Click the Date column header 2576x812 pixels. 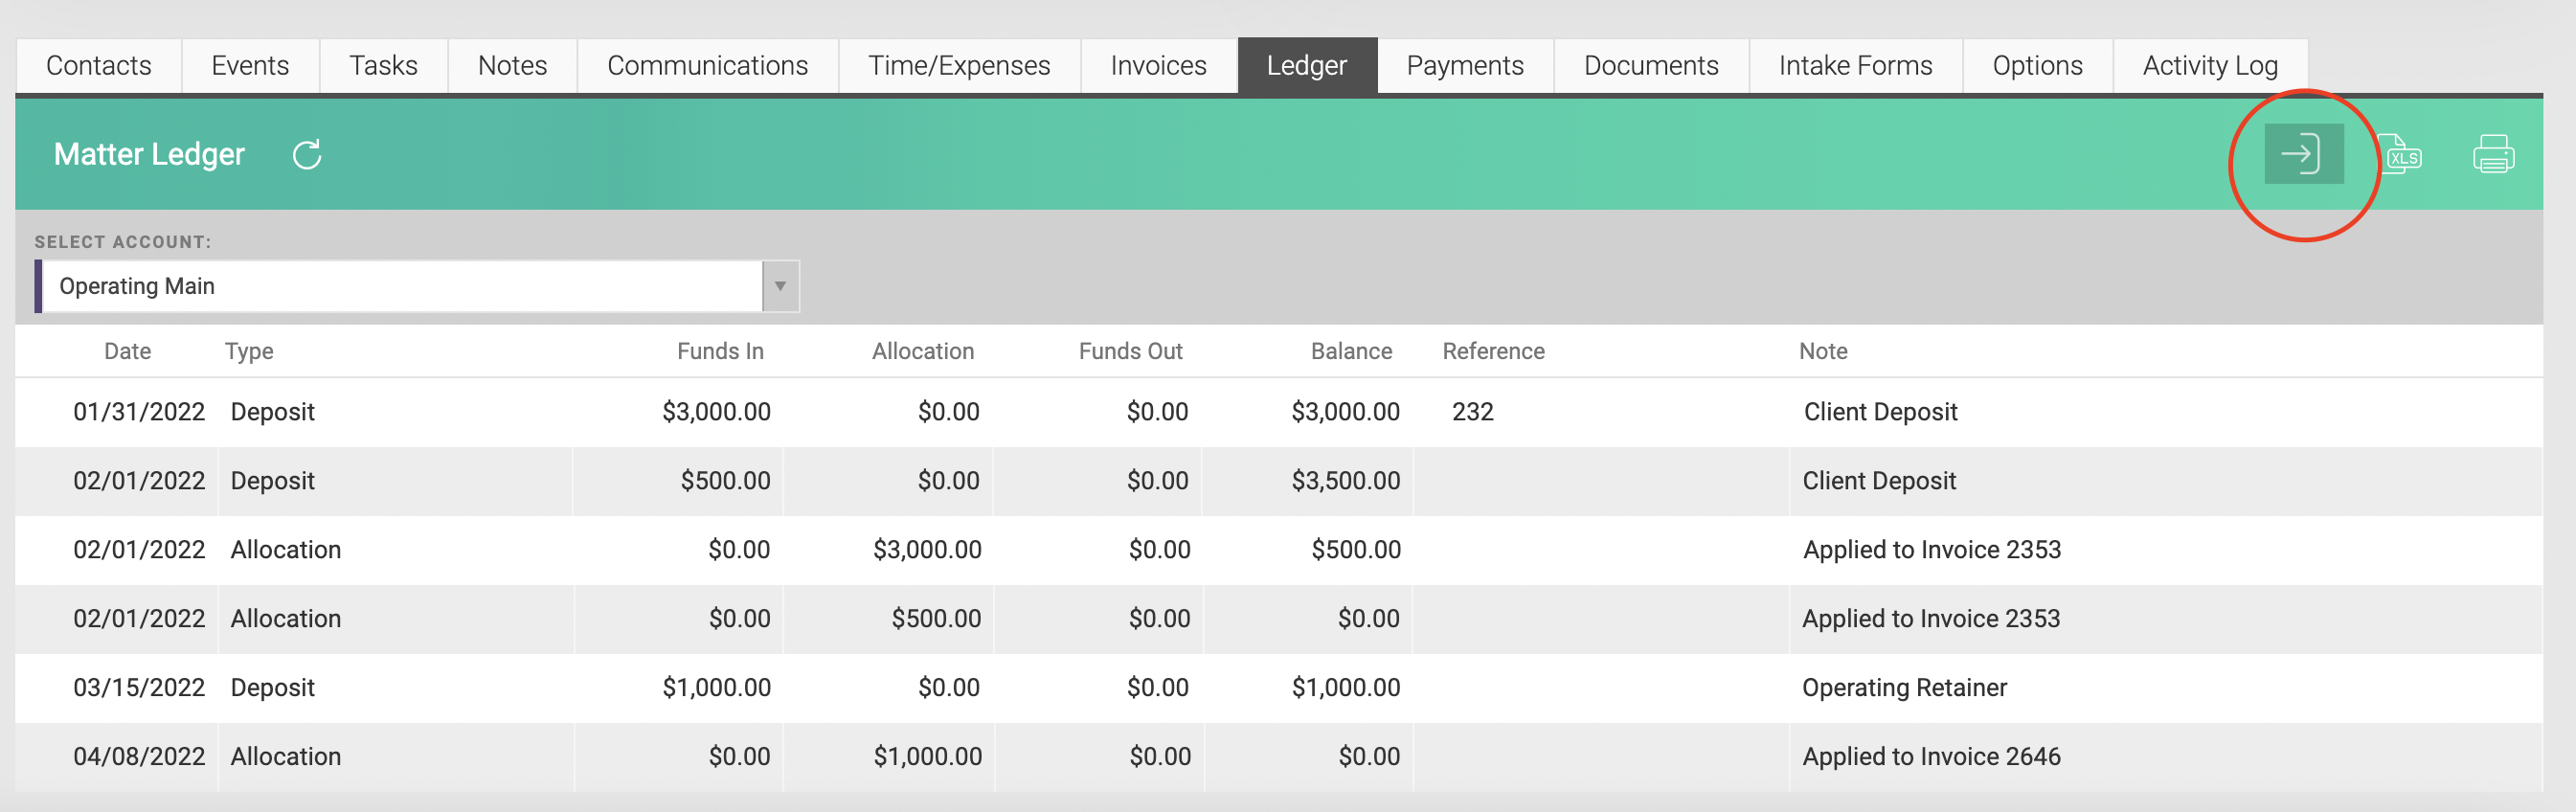point(128,351)
